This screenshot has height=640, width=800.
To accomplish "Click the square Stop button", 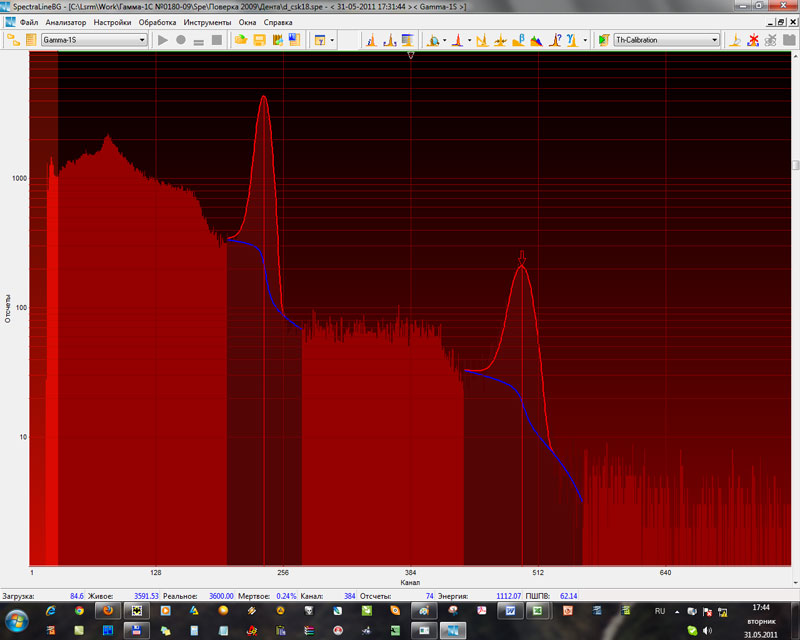I will pos(216,40).
